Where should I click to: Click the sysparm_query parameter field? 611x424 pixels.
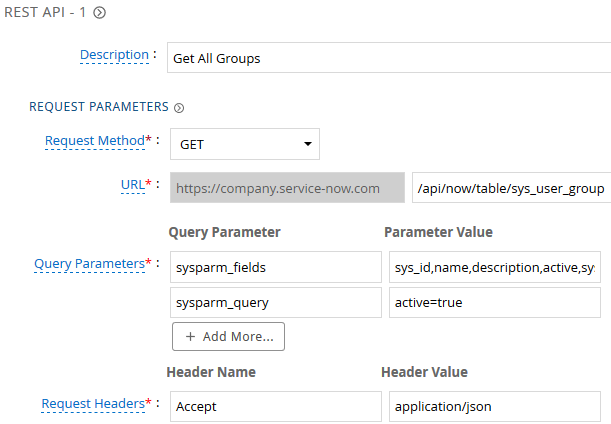pos(275,302)
